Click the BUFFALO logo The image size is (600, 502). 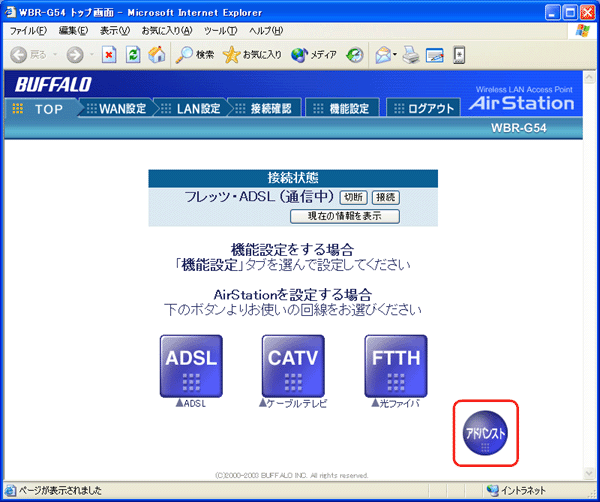[x=53, y=85]
